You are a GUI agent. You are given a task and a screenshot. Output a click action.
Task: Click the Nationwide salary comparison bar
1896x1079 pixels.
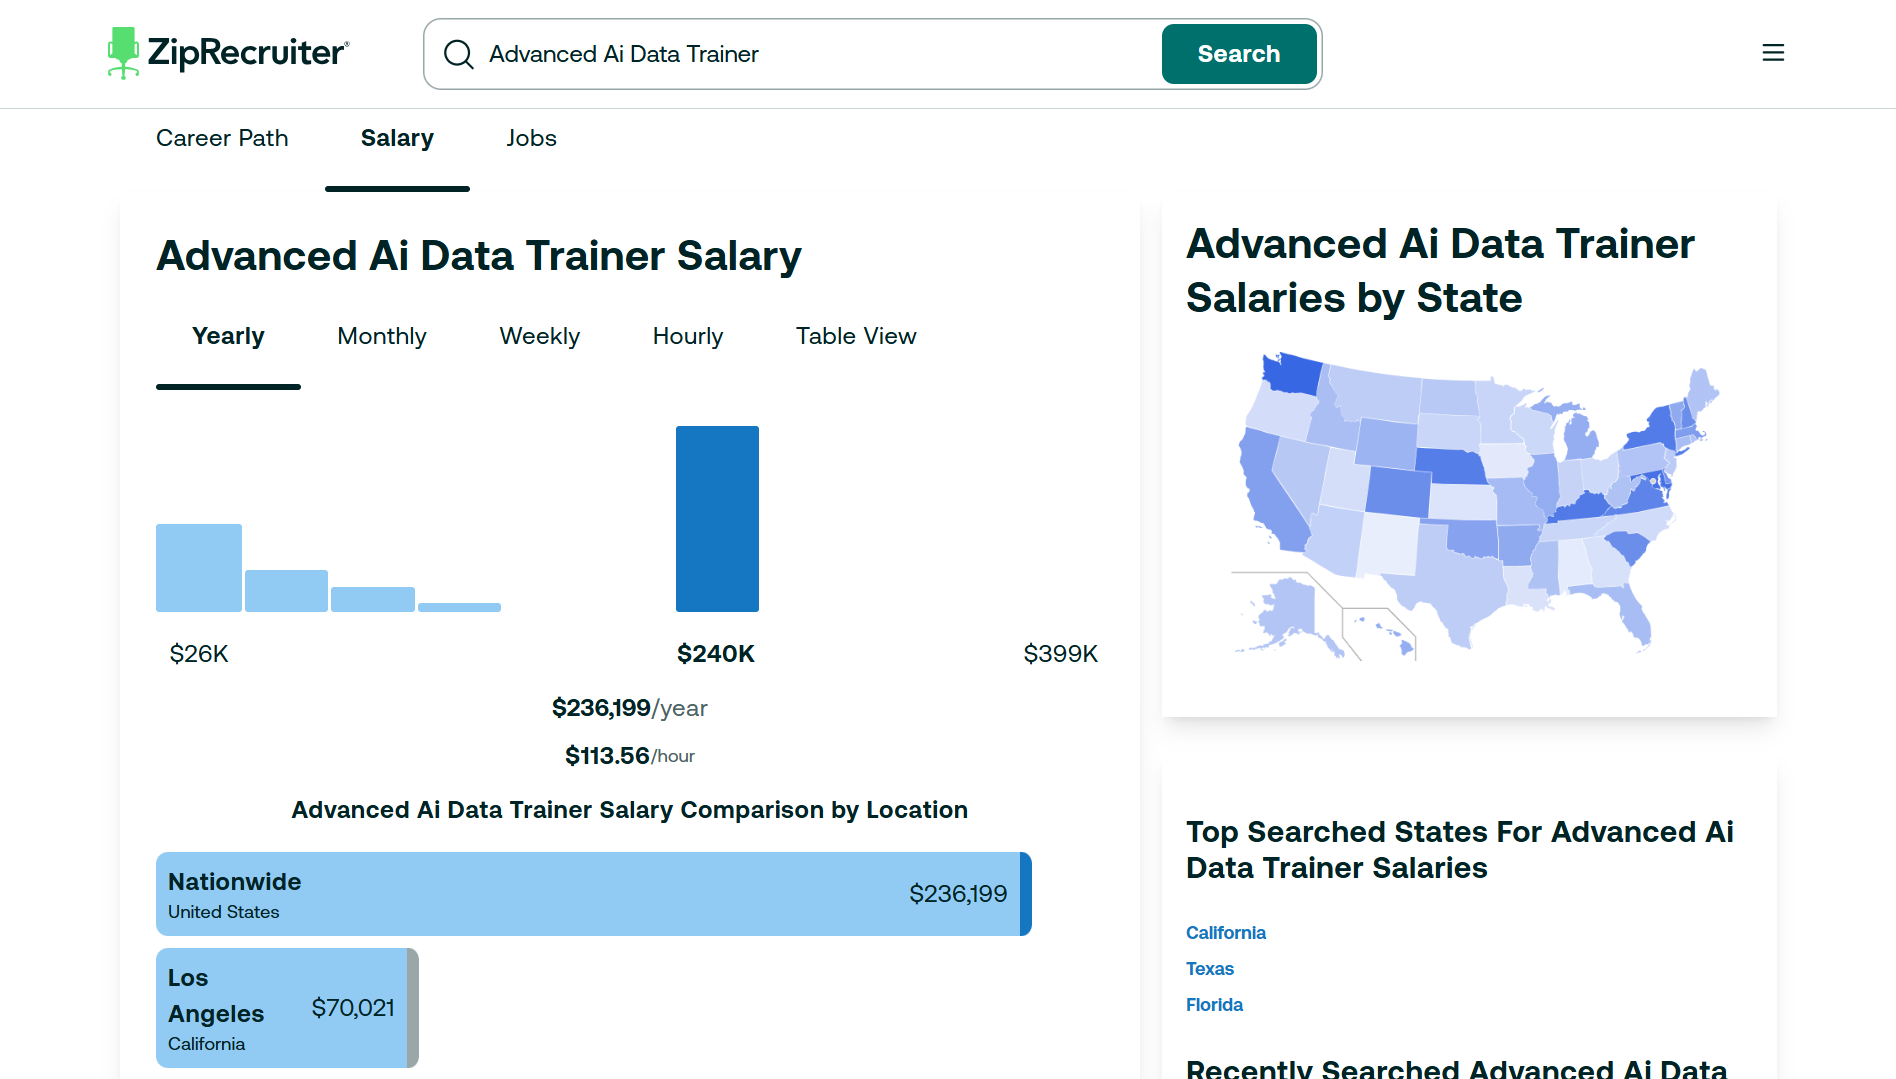pyautogui.click(x=593, y=894)
